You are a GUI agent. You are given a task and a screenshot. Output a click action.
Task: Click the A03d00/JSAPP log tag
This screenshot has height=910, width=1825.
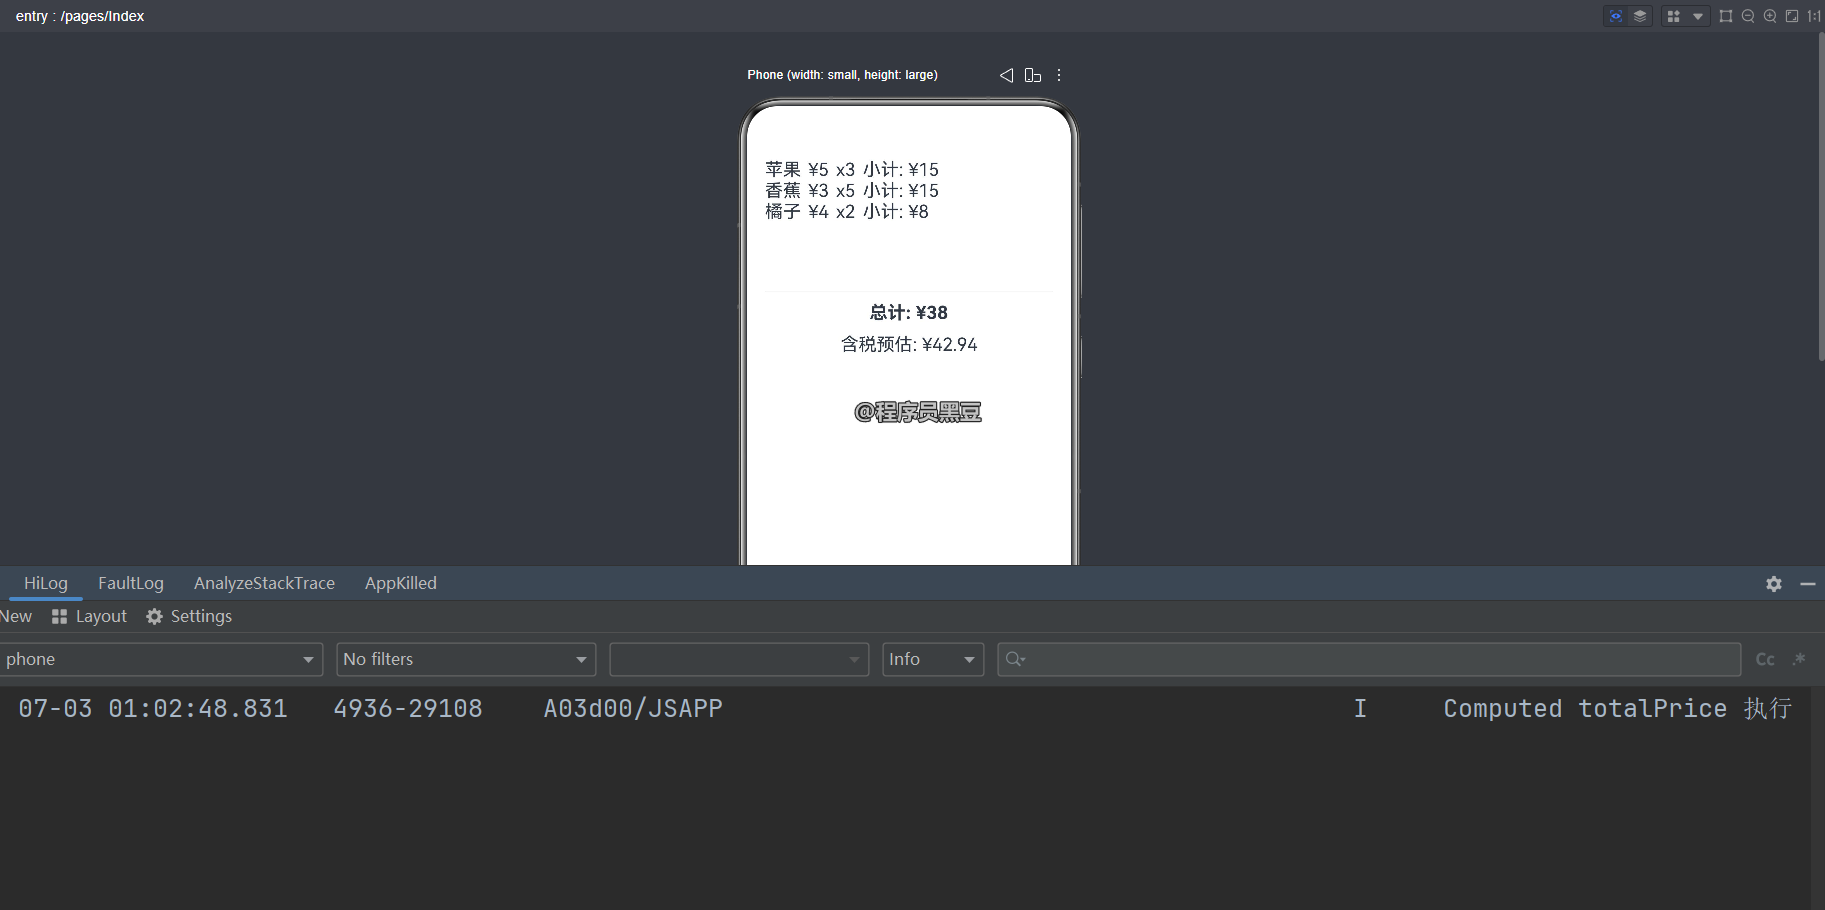pos(633,708)
